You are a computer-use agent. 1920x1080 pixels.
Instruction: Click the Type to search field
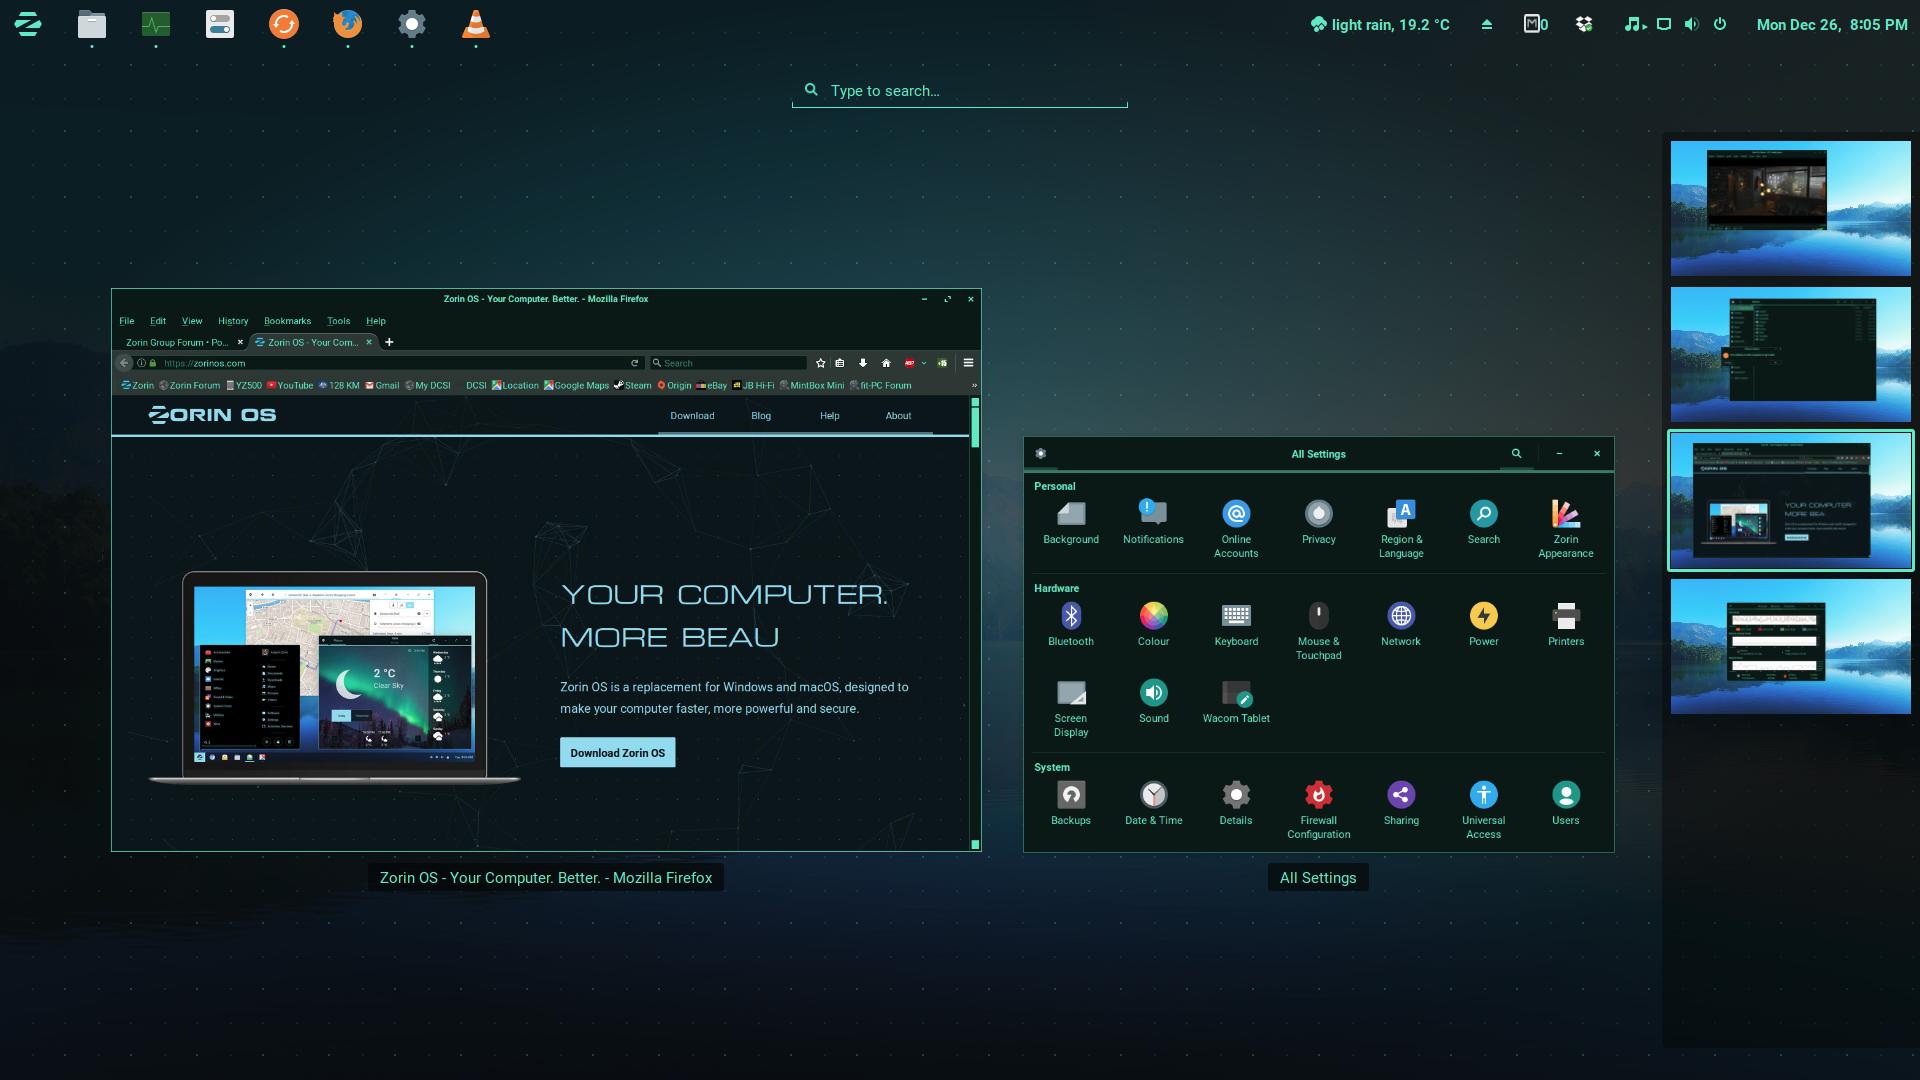click(960, 91)
